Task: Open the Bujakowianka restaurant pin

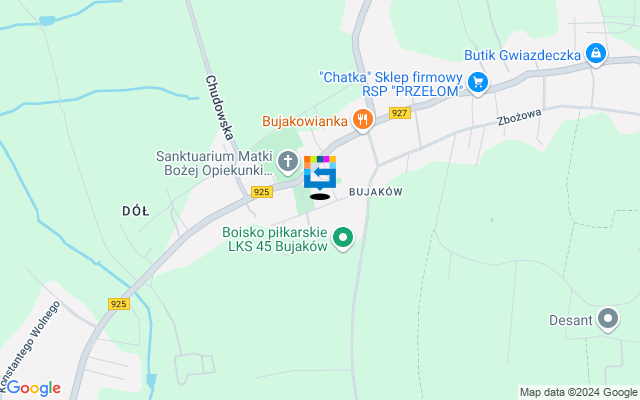Action: coord(363,121)
